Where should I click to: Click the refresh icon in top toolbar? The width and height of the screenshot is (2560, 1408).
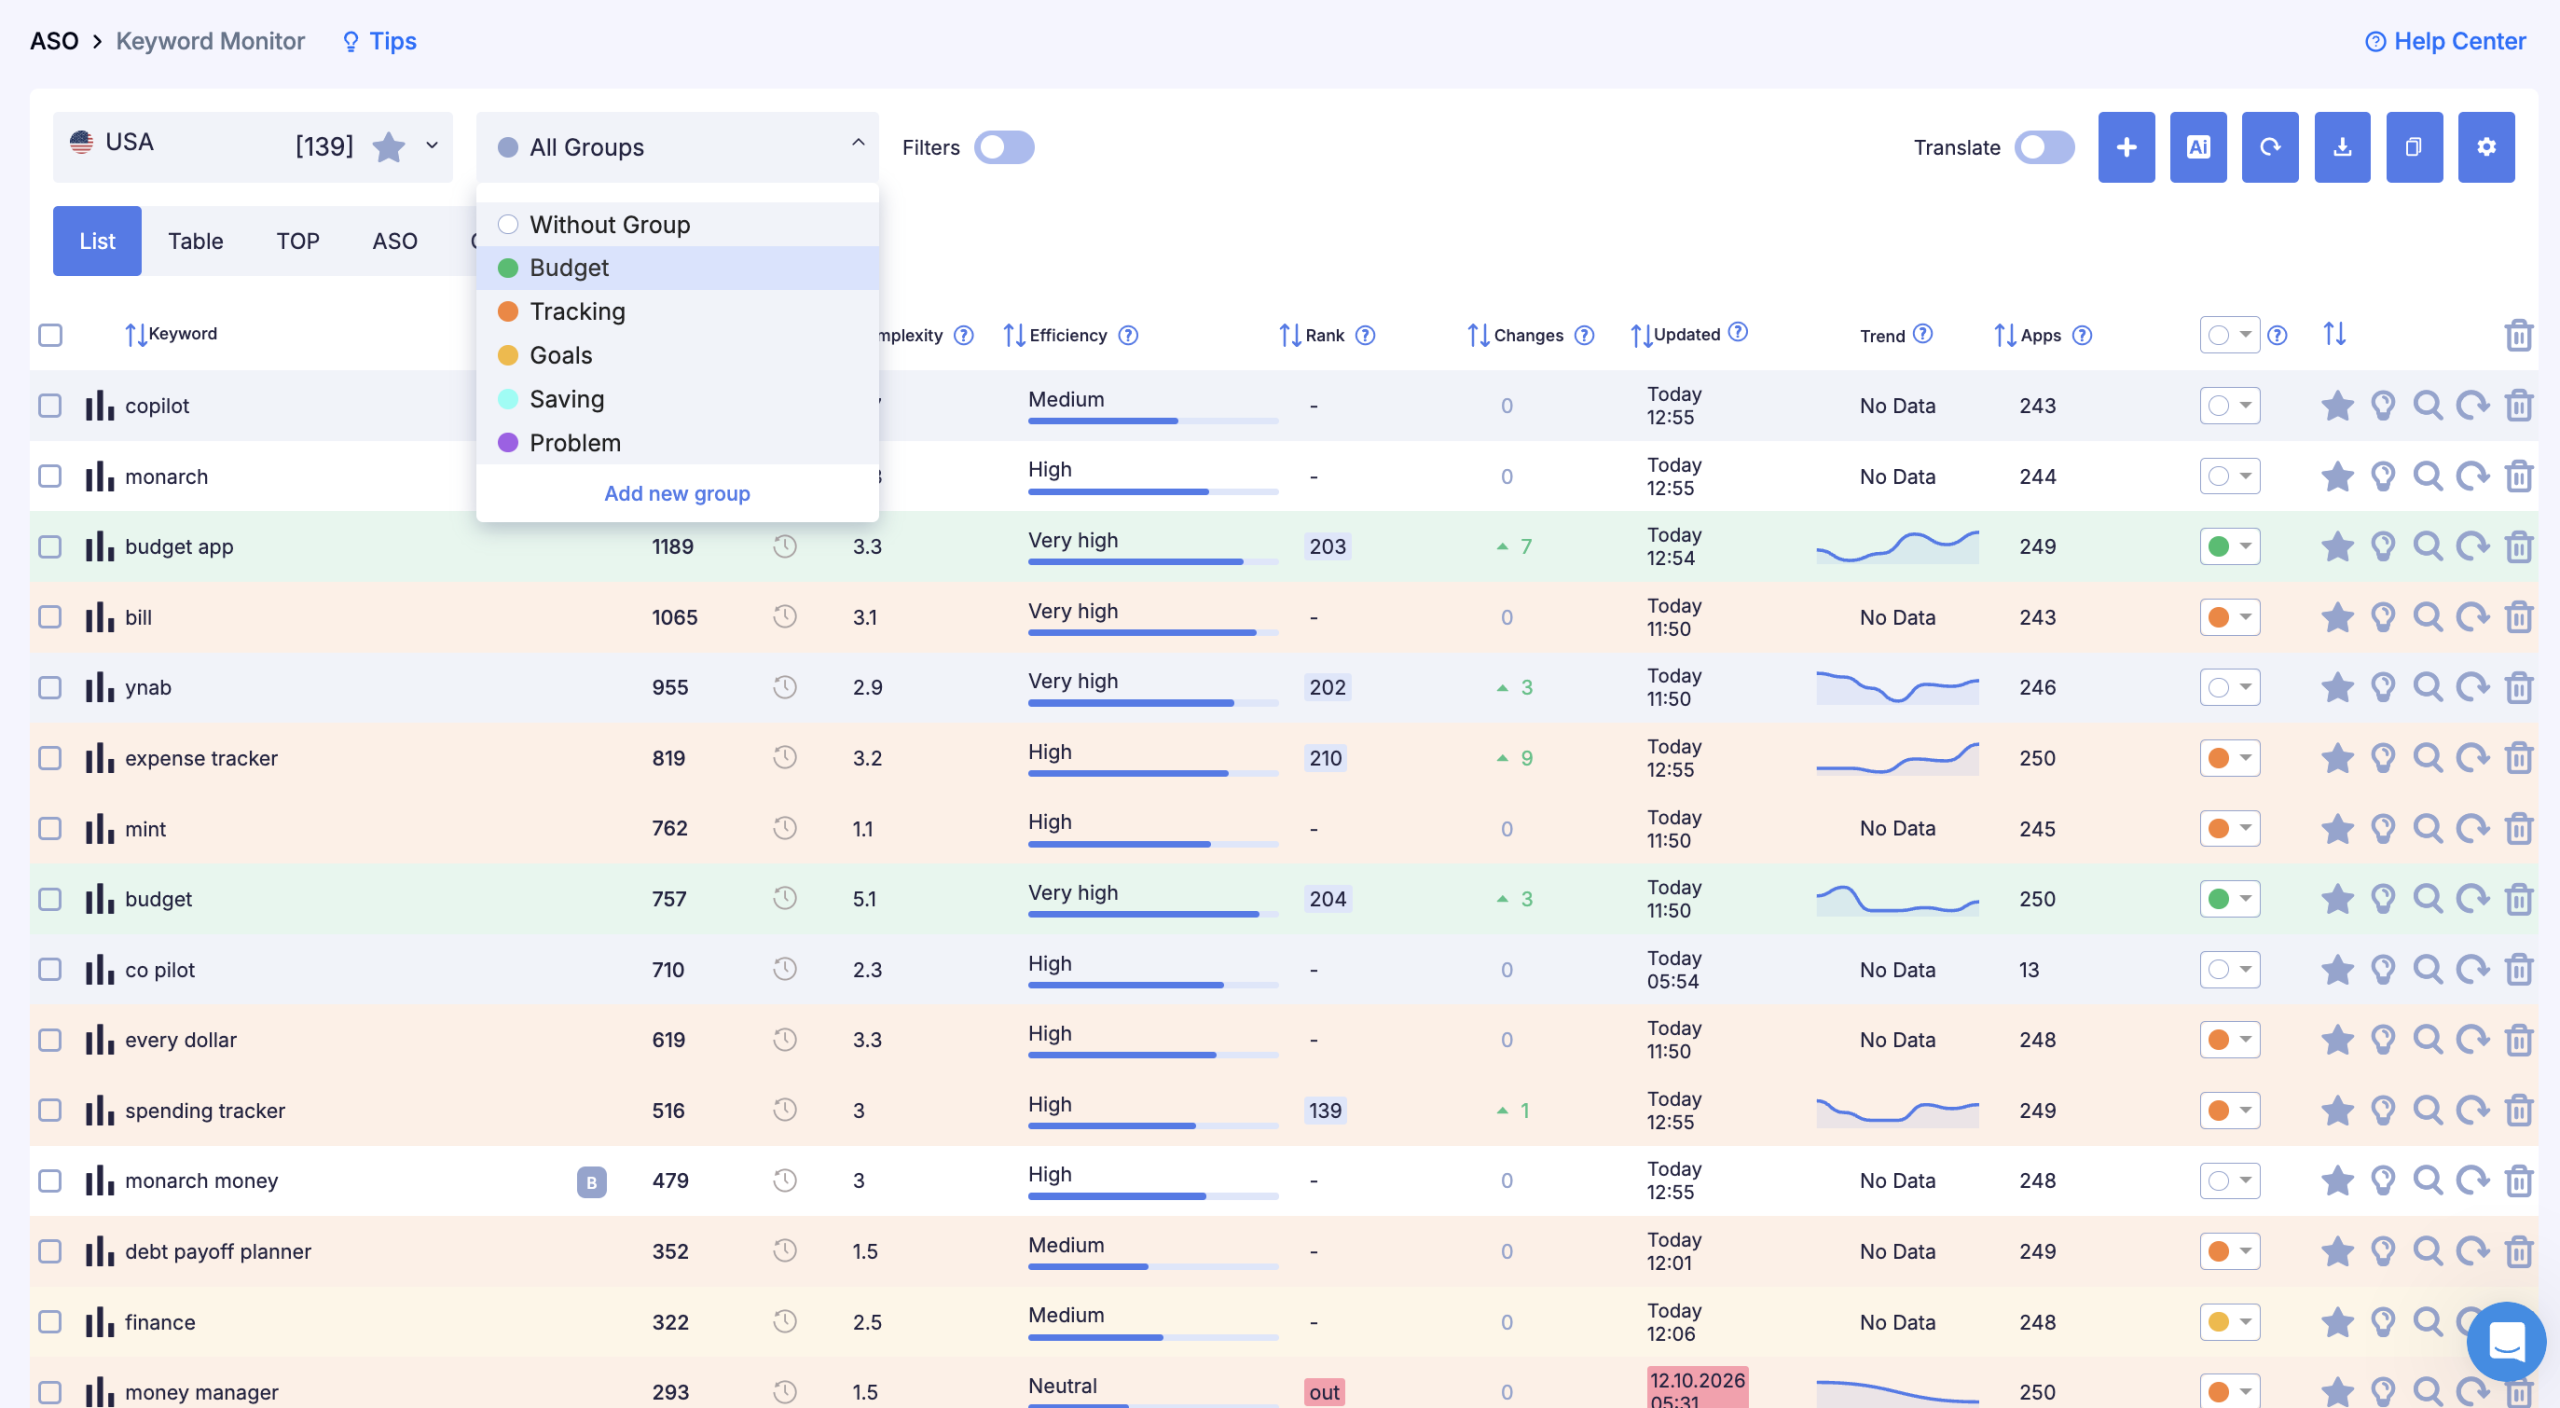coord(2270,147)
